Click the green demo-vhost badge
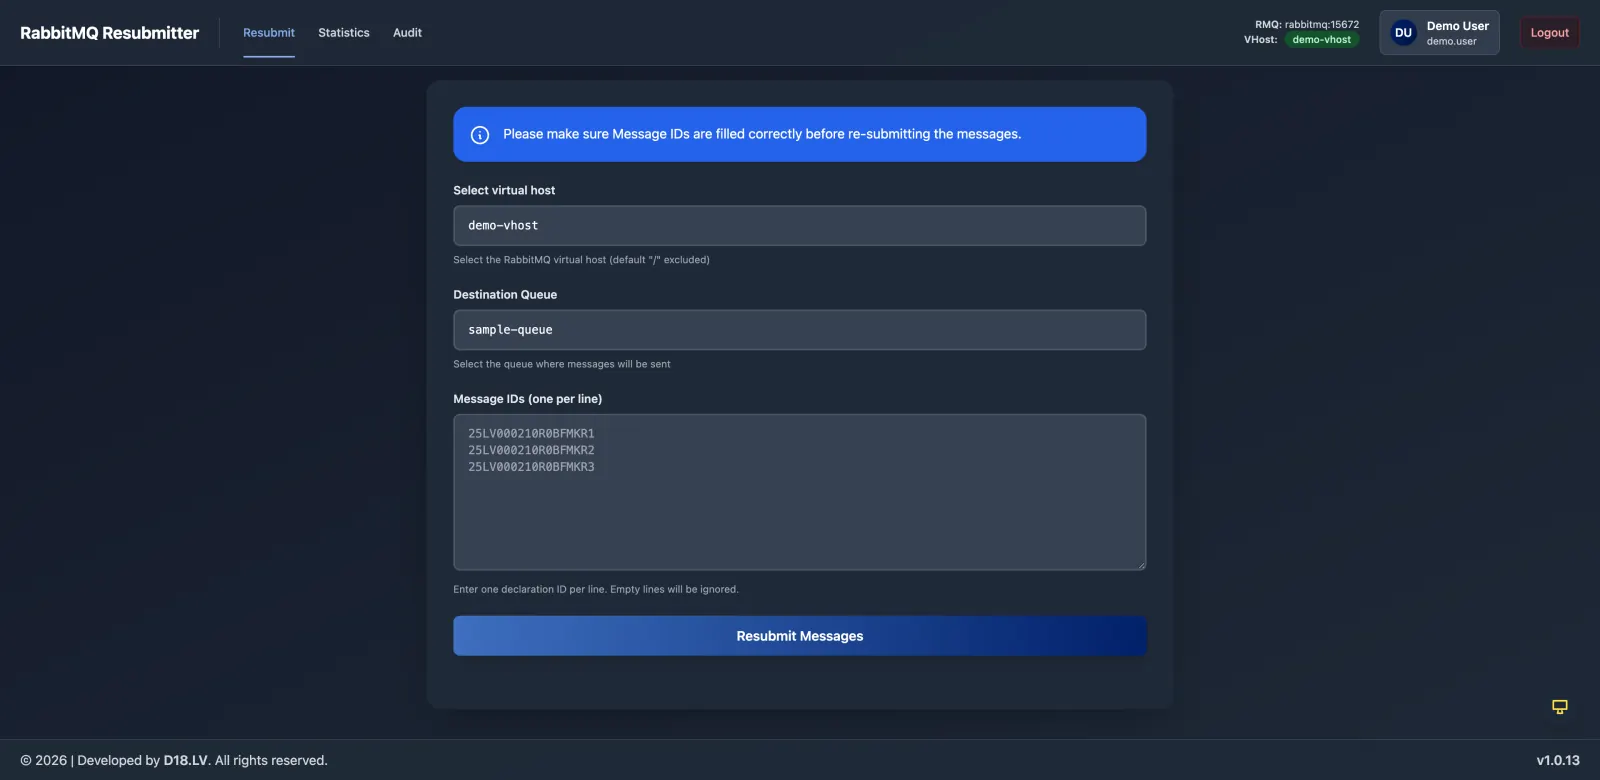Viewport: 1600px width, 780px height. click(1321, 40)
